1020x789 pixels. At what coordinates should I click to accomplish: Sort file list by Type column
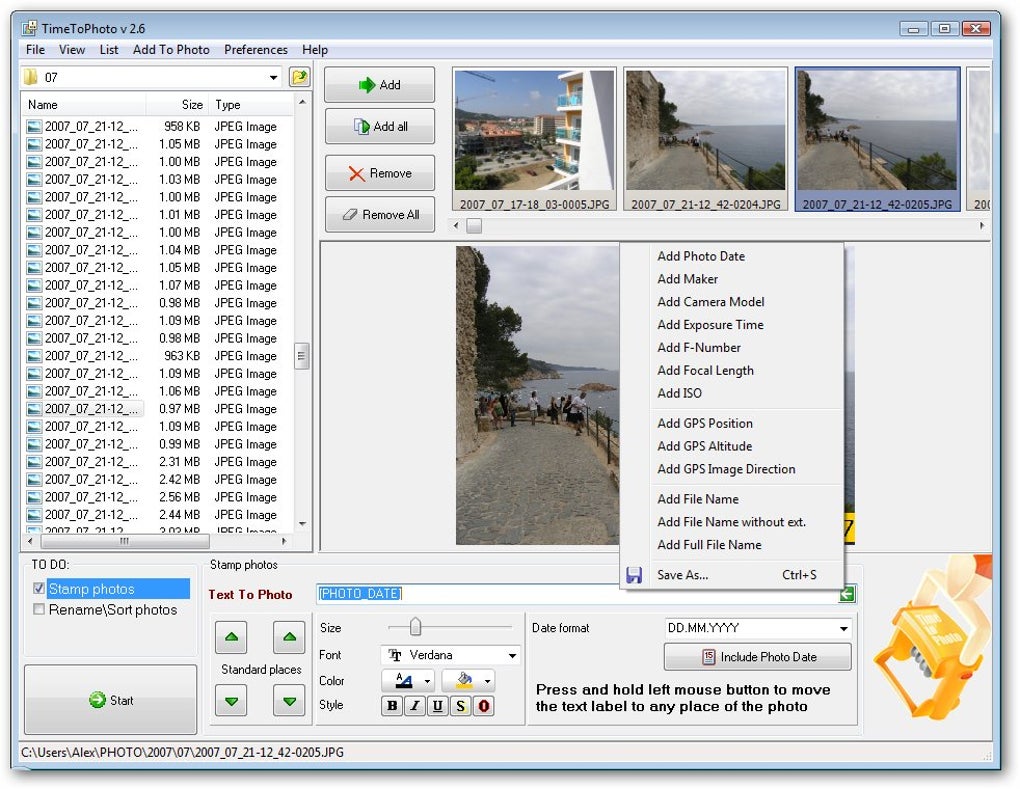tap(250, 105)
